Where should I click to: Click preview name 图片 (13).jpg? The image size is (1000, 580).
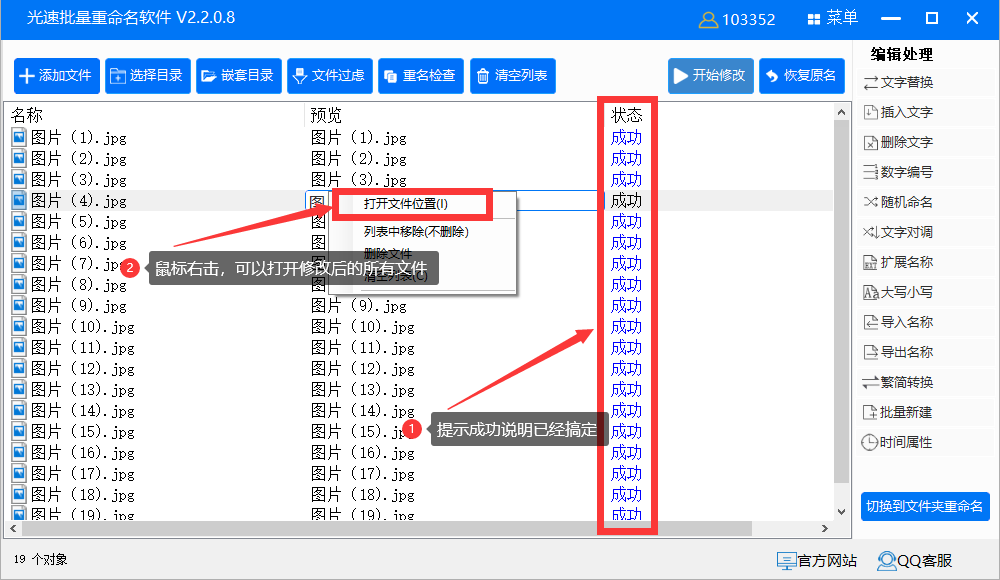click(363, 390)
